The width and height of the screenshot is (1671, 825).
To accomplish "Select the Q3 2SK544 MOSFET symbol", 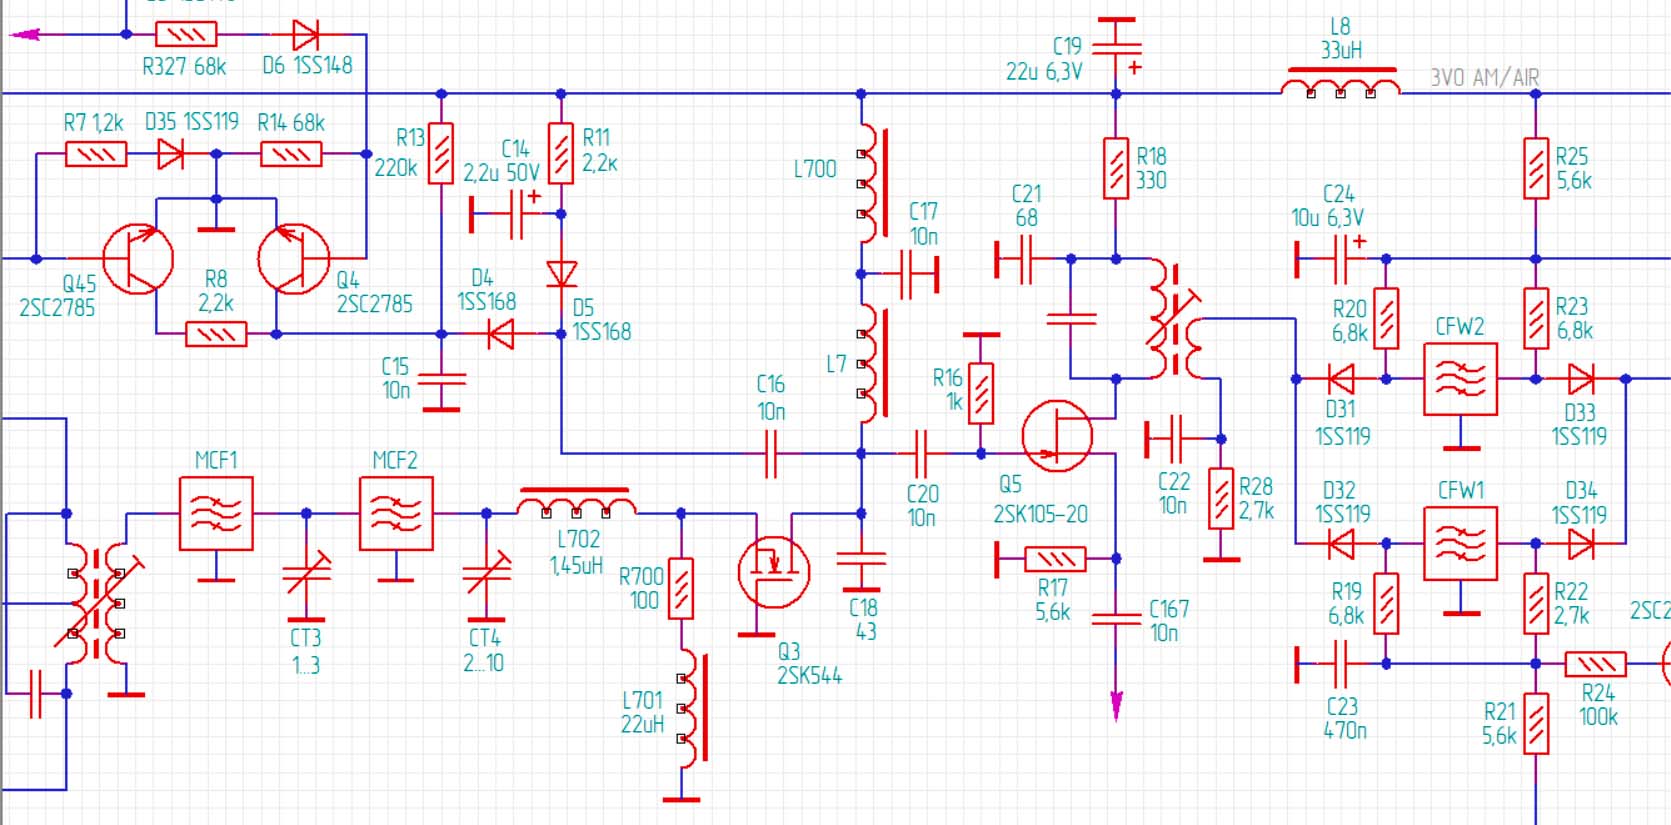I will 773,572.
